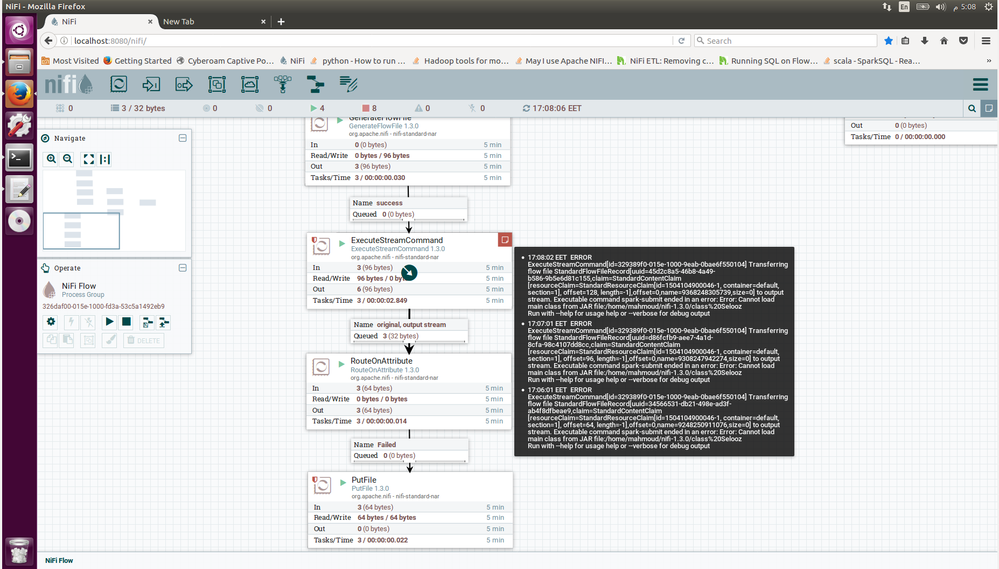Click Zoom In in Navigate panel
The height and width of the screenshot is (569, 999).
(x=51, y=159)
